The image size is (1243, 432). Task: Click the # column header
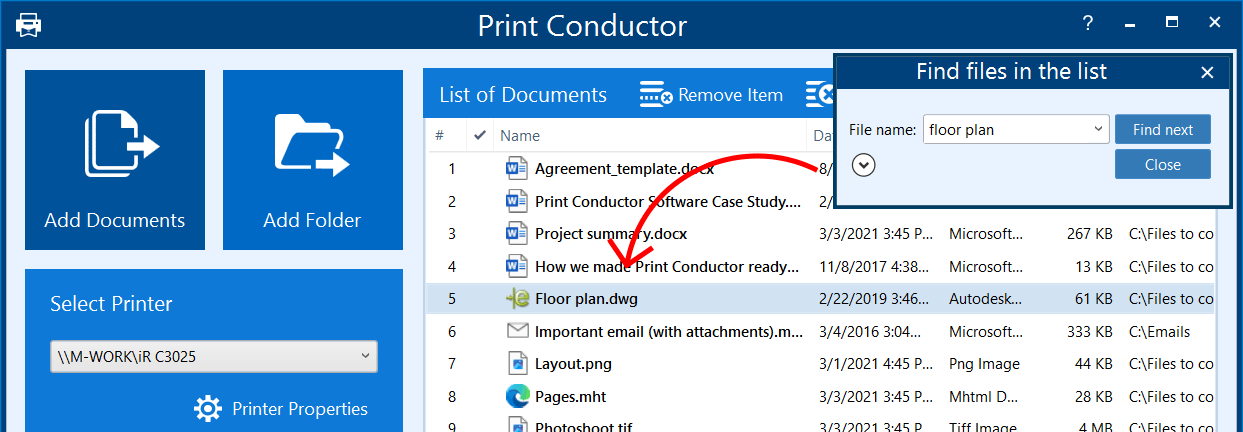point(439,135)
